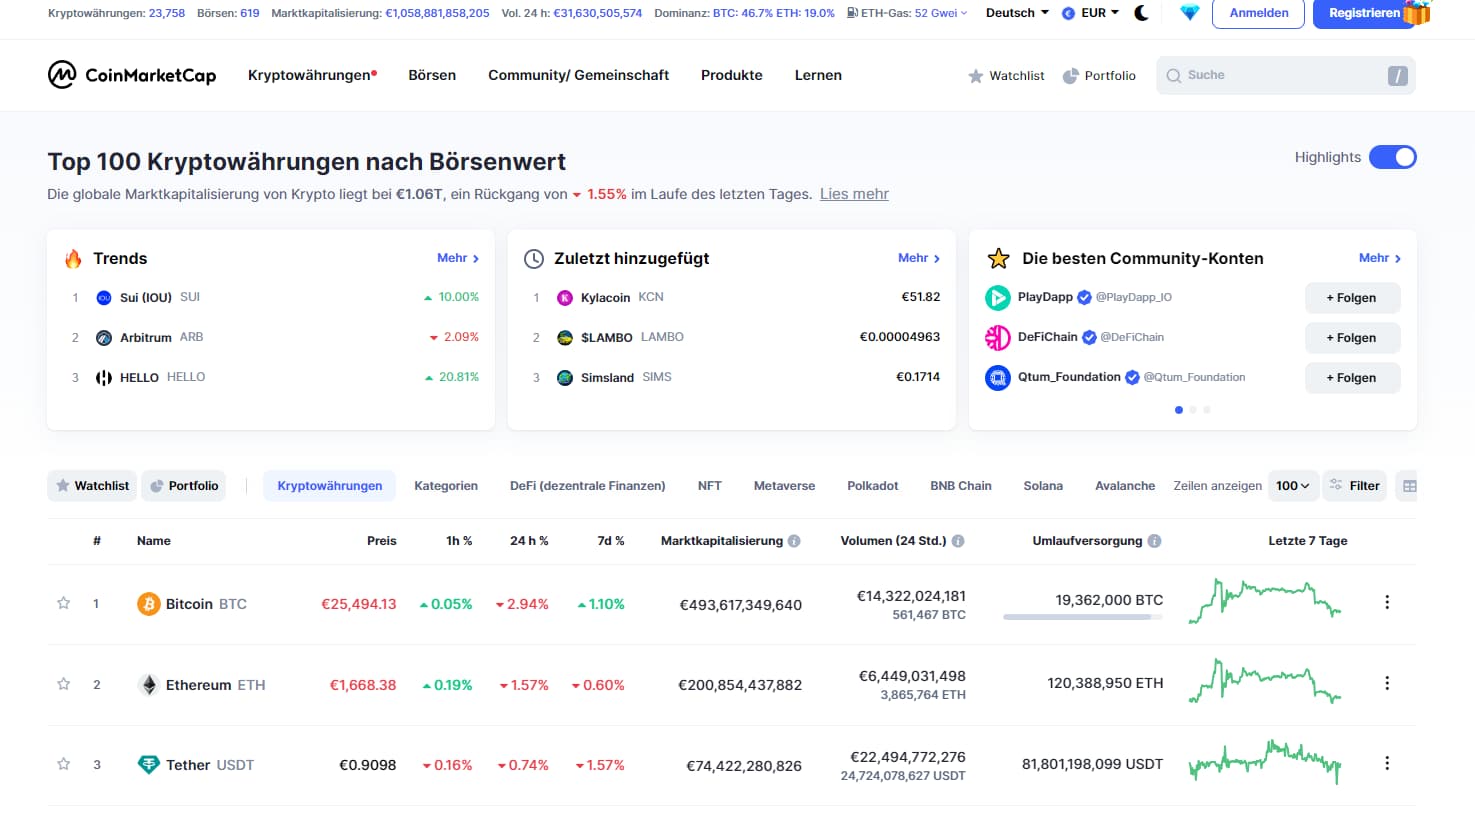Image resolution: width=1475 pixels, height=817 pixels.
Task: Select the DeFi (dezentrale Finanzen) tab
Action: pyautogui.click(x=588, y=486)
